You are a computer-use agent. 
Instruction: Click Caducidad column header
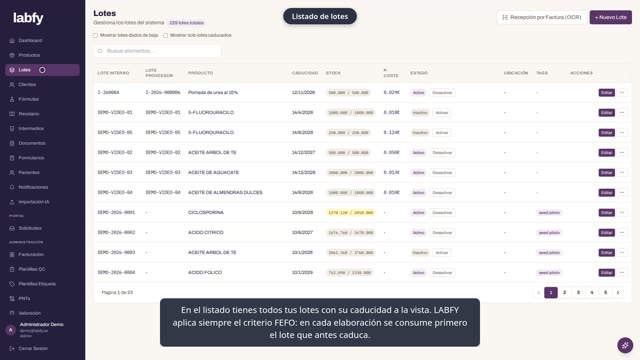(305, 73)
